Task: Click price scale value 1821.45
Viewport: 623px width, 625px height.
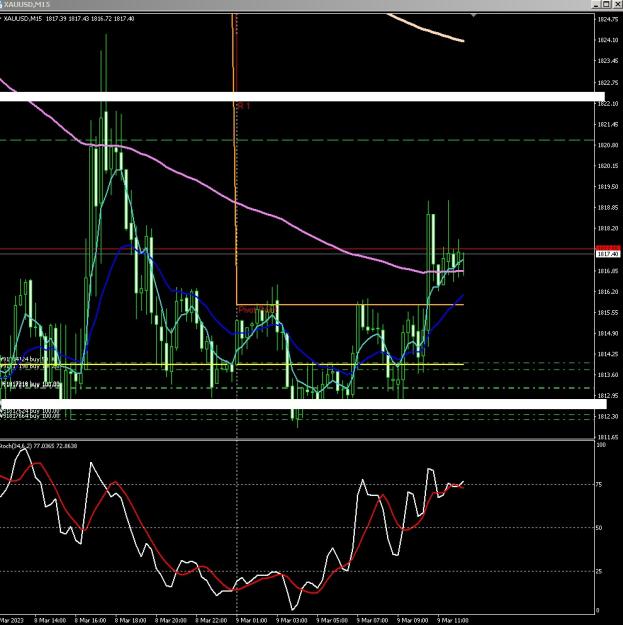Action: point(608,124)
